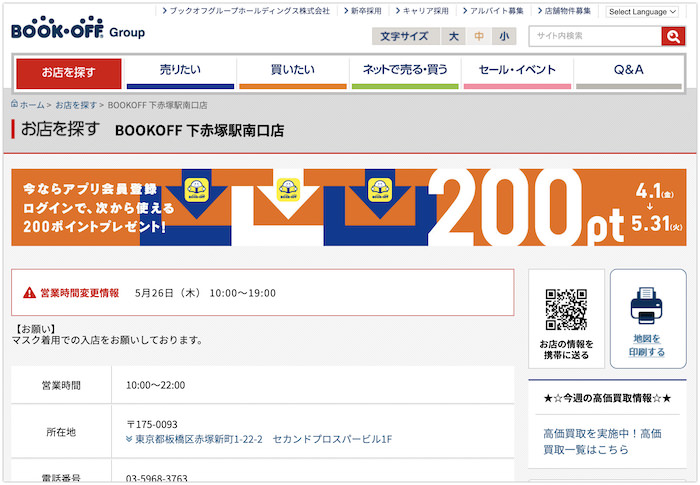The image size is (700, 485).
Task: Click the QR code for store info
Action: pos(566,309)
